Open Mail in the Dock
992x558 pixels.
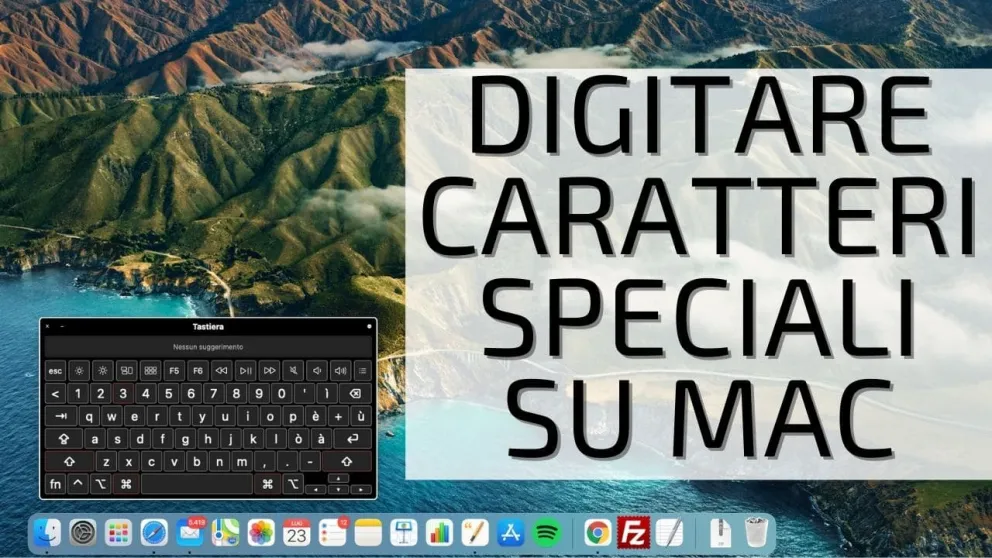[190, 533]
